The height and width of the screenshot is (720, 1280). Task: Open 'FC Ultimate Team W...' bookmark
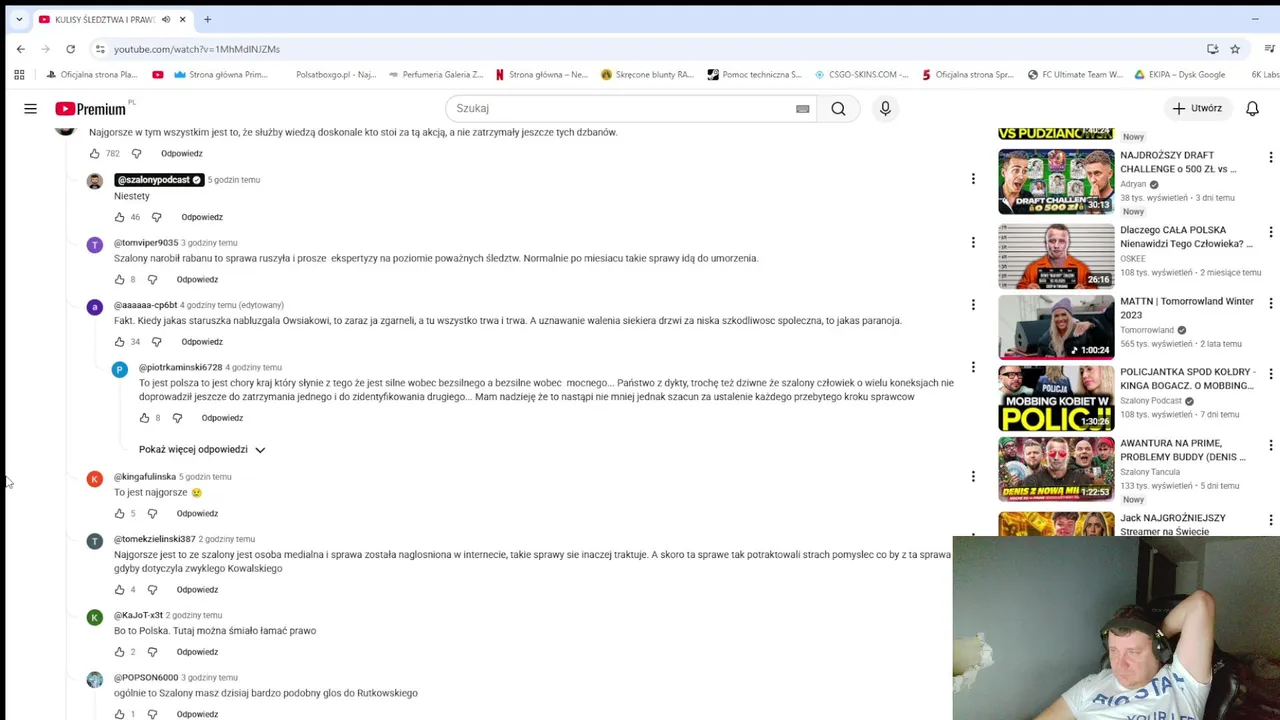point(1075,74)
